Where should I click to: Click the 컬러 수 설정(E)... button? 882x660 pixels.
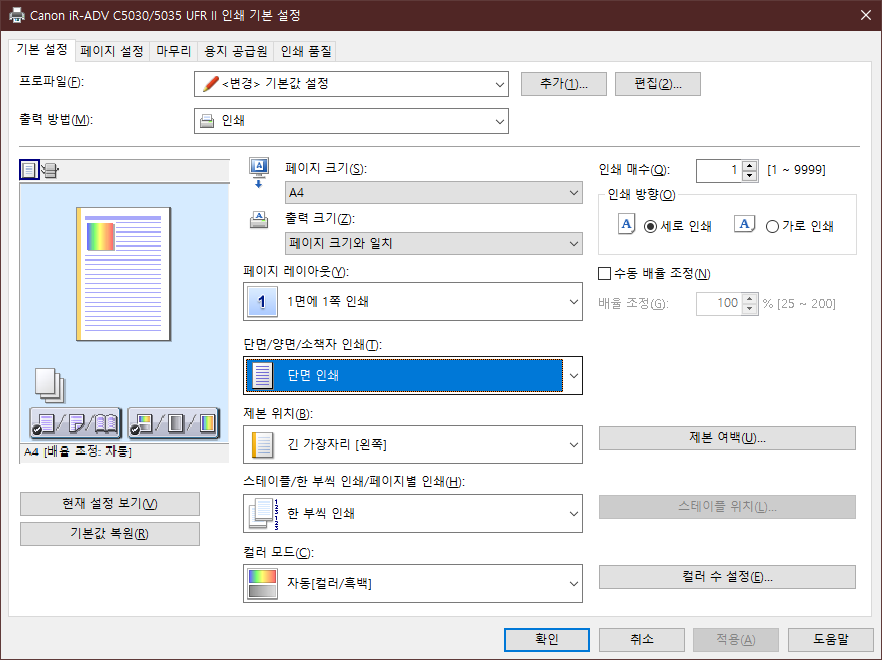727,577
